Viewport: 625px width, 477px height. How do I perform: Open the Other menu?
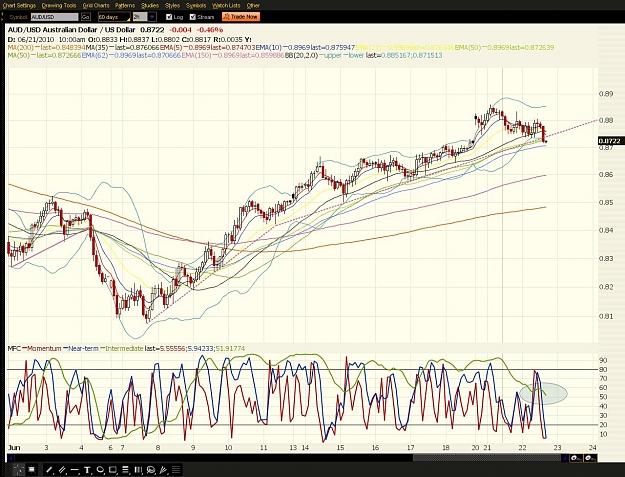tap(253, 6)
